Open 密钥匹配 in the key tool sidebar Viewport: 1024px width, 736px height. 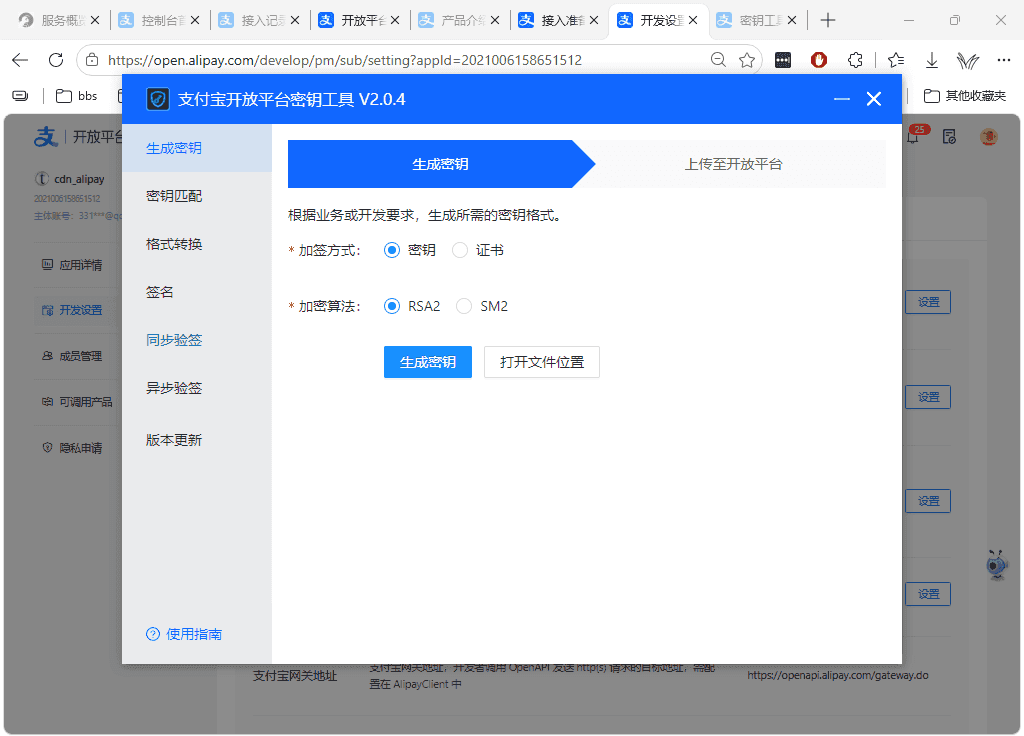coord(197,196)
